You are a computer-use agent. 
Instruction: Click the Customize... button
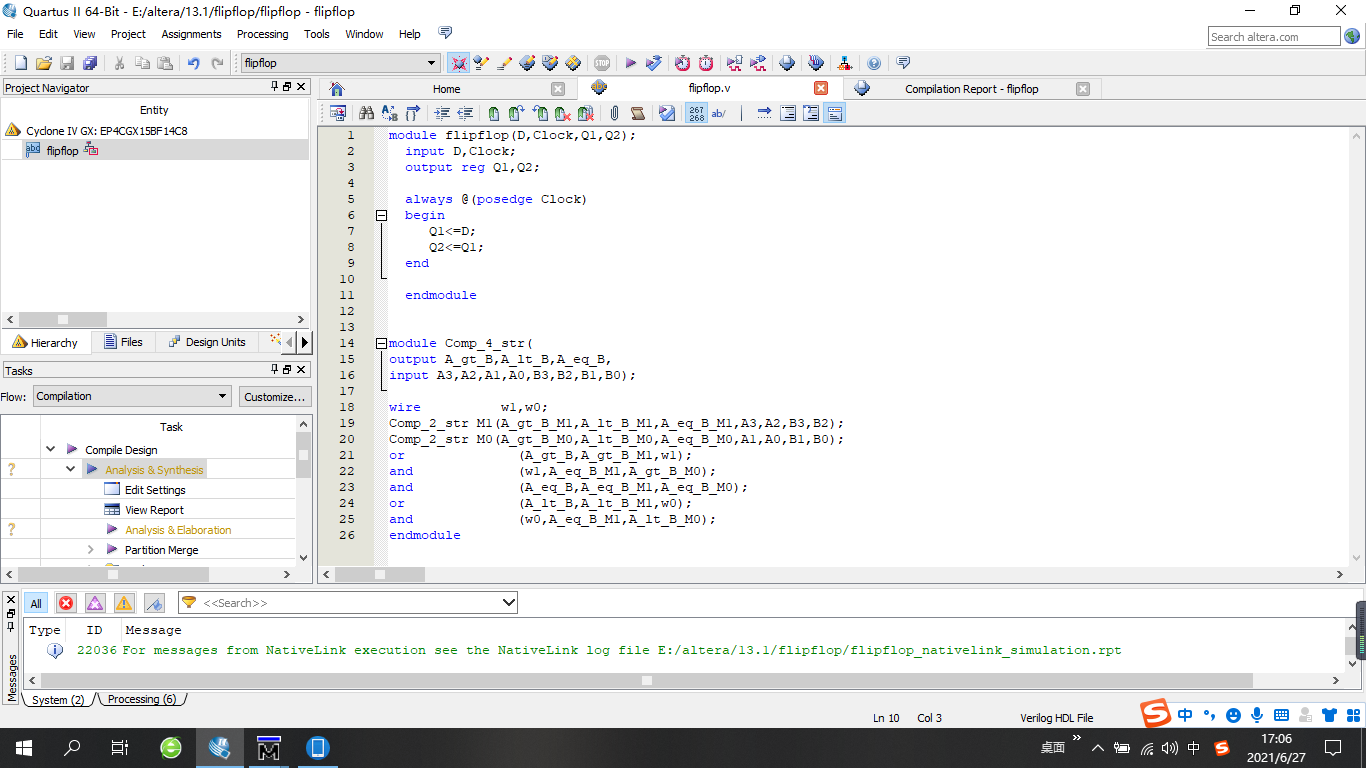click(275, 397)
